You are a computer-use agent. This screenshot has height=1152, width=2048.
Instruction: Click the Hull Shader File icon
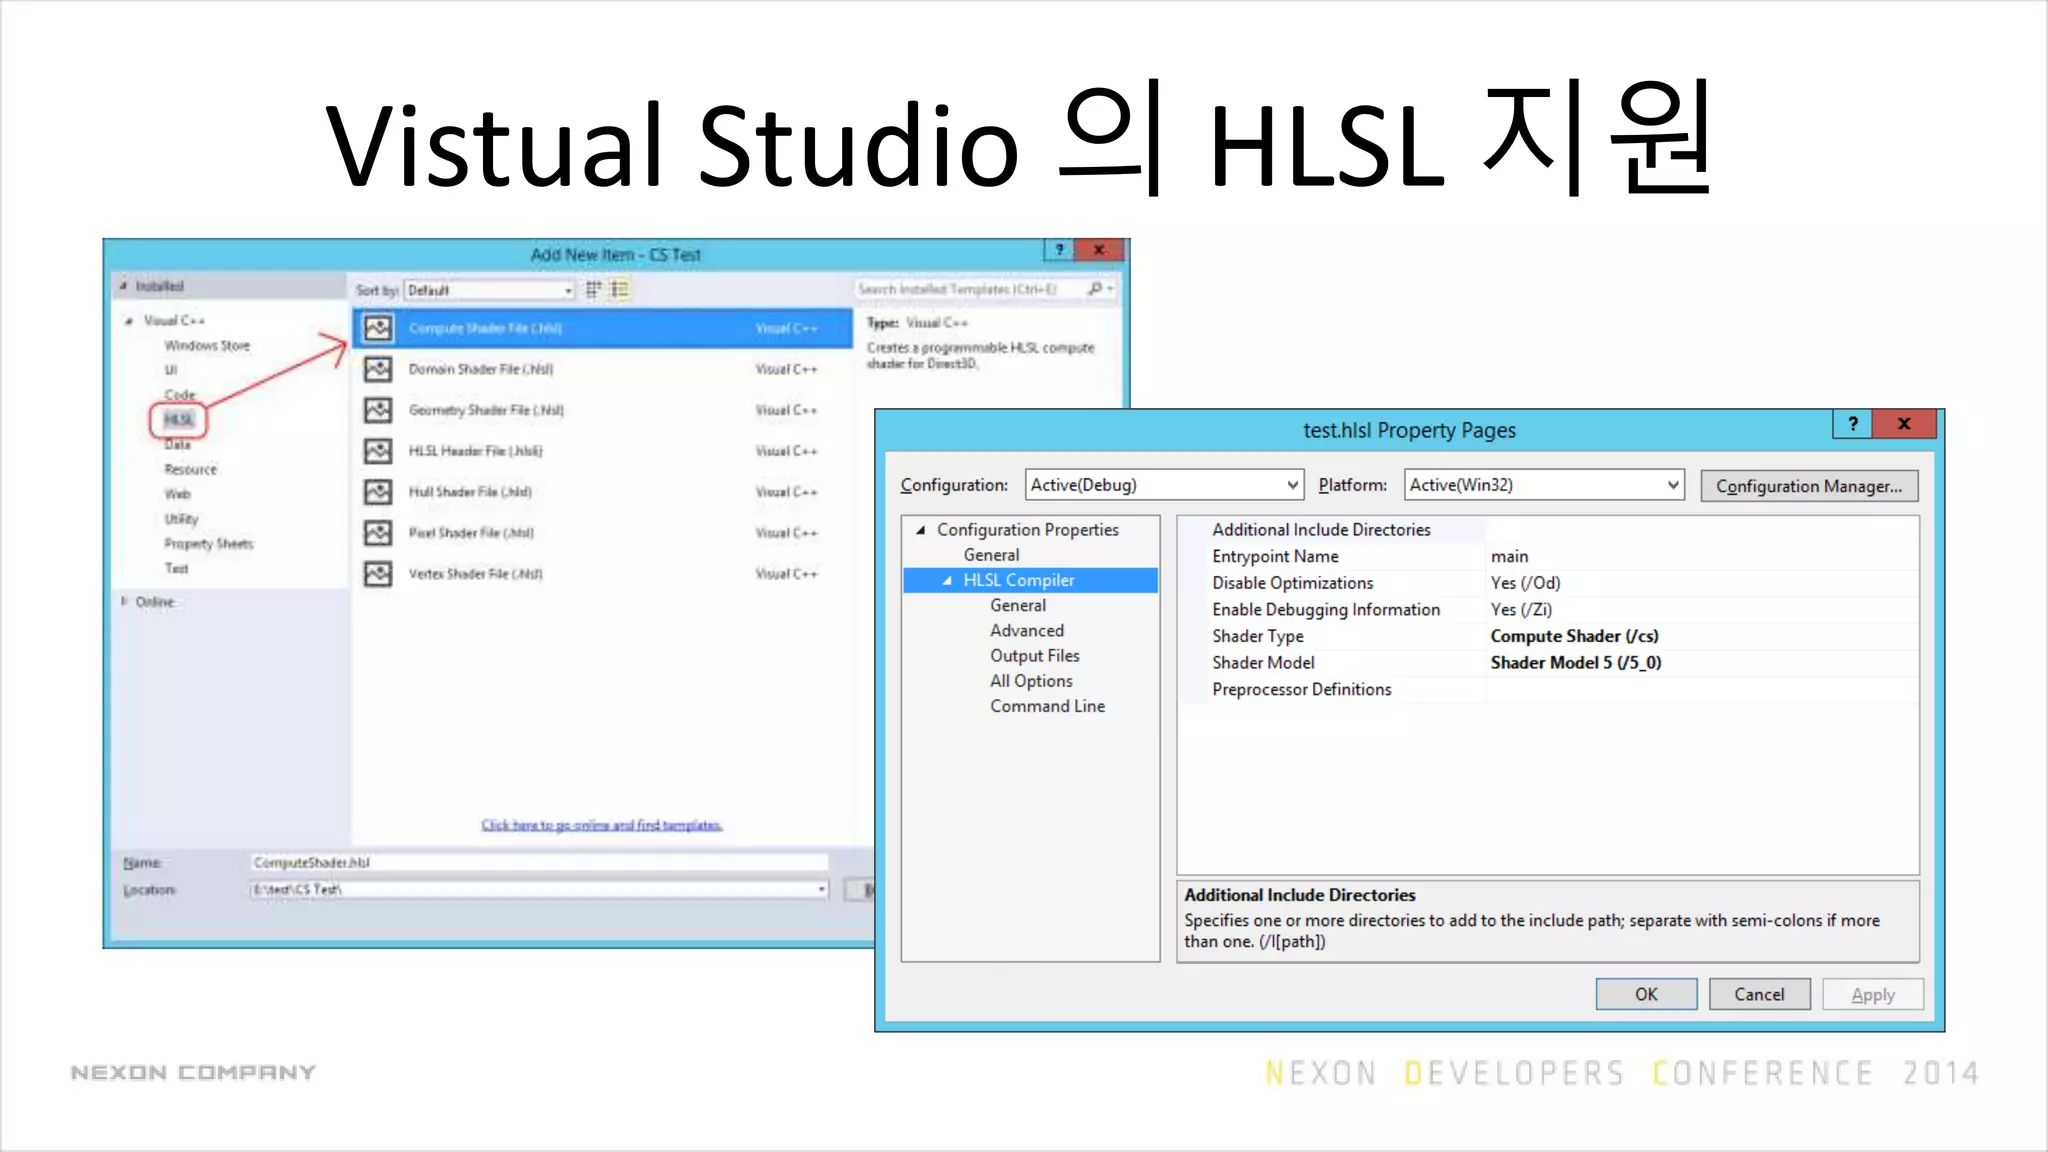(378, 492)
